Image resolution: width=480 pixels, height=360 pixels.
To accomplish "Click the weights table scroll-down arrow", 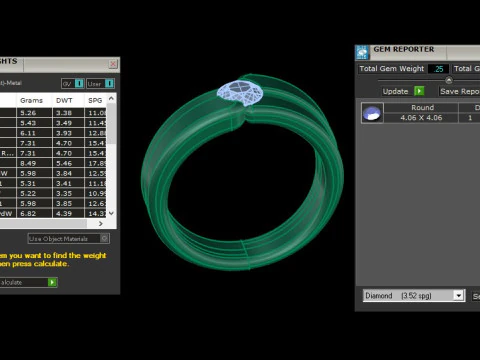I will (111, 213).
